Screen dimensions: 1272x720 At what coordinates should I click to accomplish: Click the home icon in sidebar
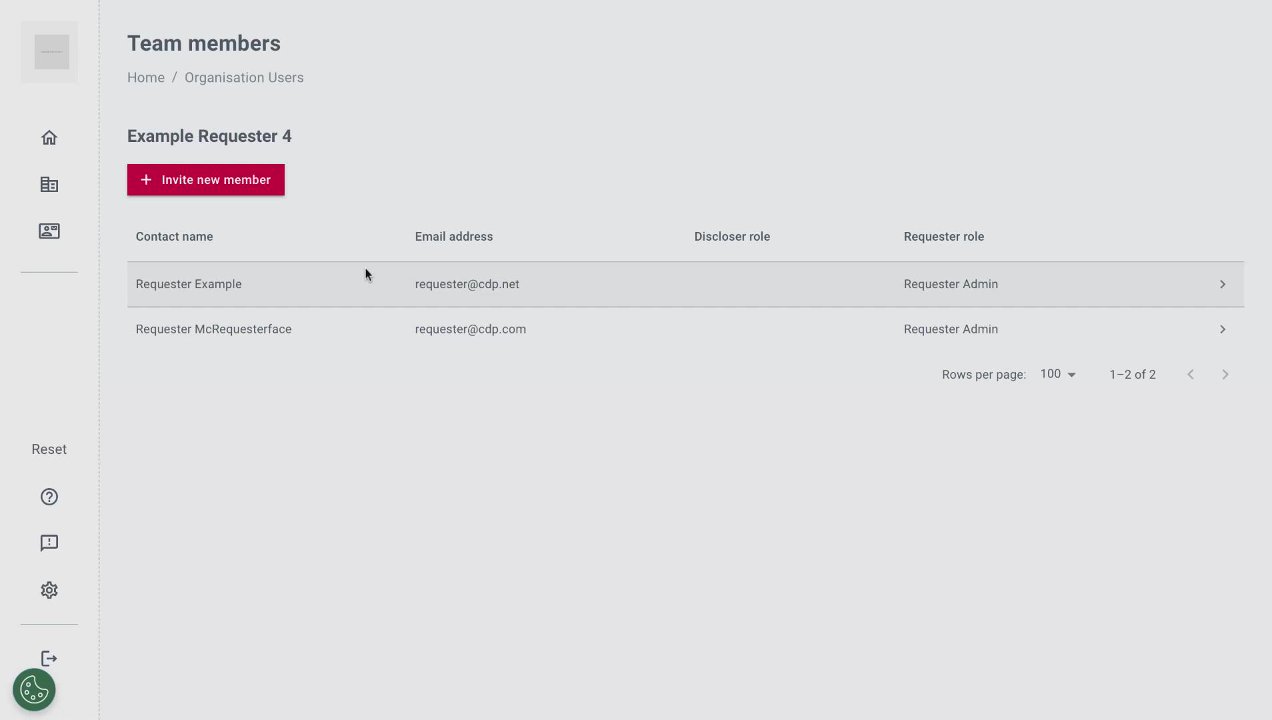click(49, 138)
